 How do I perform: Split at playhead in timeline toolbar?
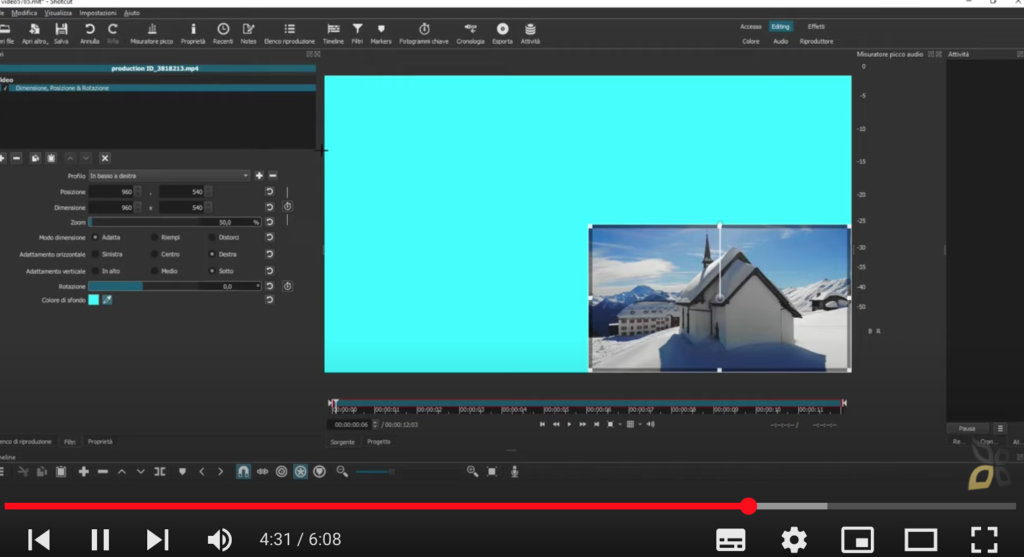[x=160, y=471]
